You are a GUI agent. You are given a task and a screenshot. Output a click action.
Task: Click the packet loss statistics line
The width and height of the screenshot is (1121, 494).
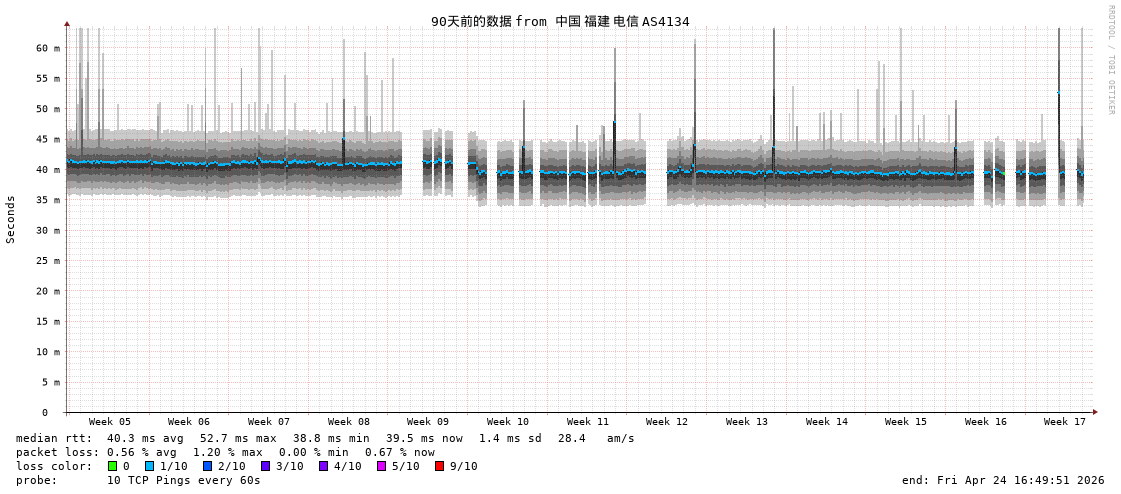click(x=225, y=452)
